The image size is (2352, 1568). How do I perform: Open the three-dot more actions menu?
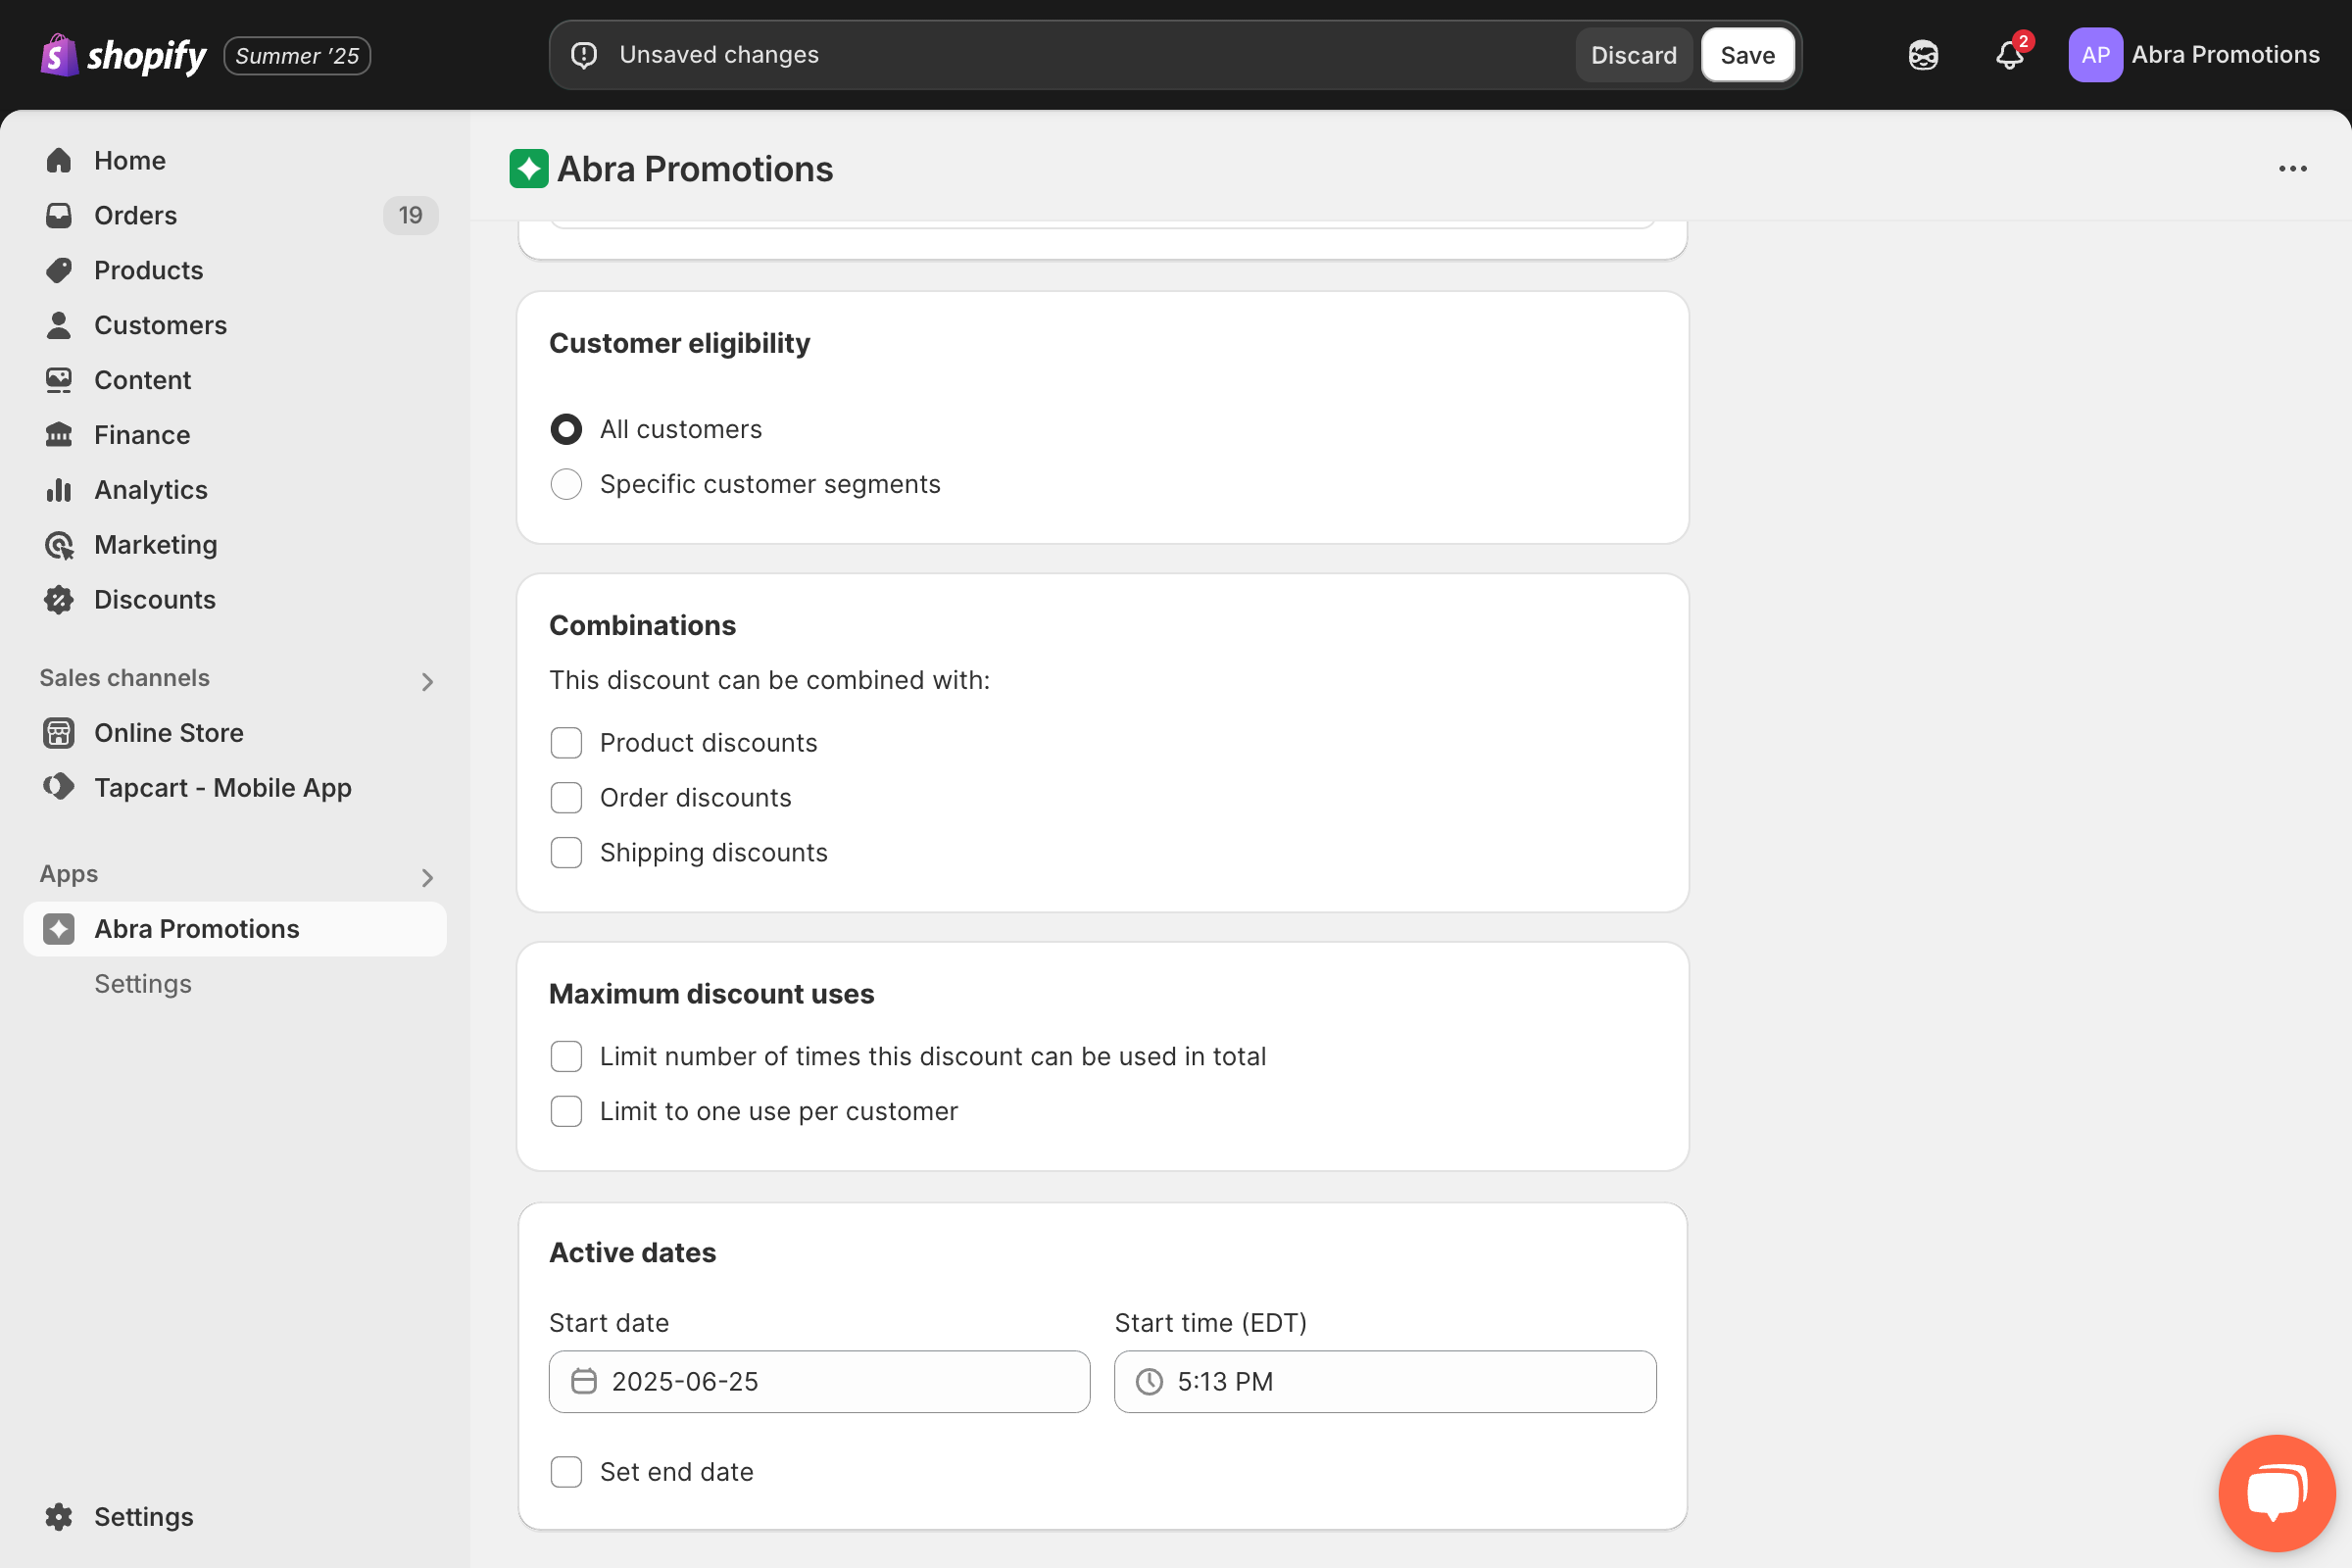pos(2292,169)
